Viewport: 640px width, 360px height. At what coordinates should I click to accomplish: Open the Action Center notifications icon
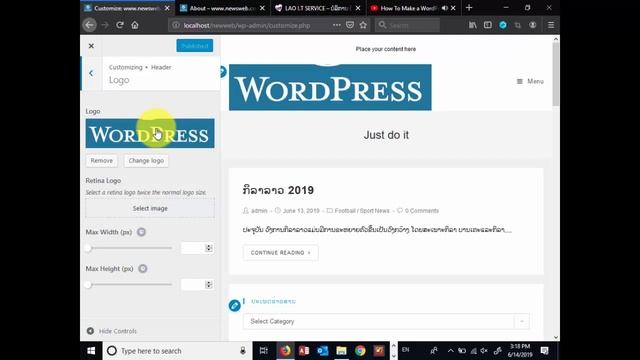[x=544, y=351]
